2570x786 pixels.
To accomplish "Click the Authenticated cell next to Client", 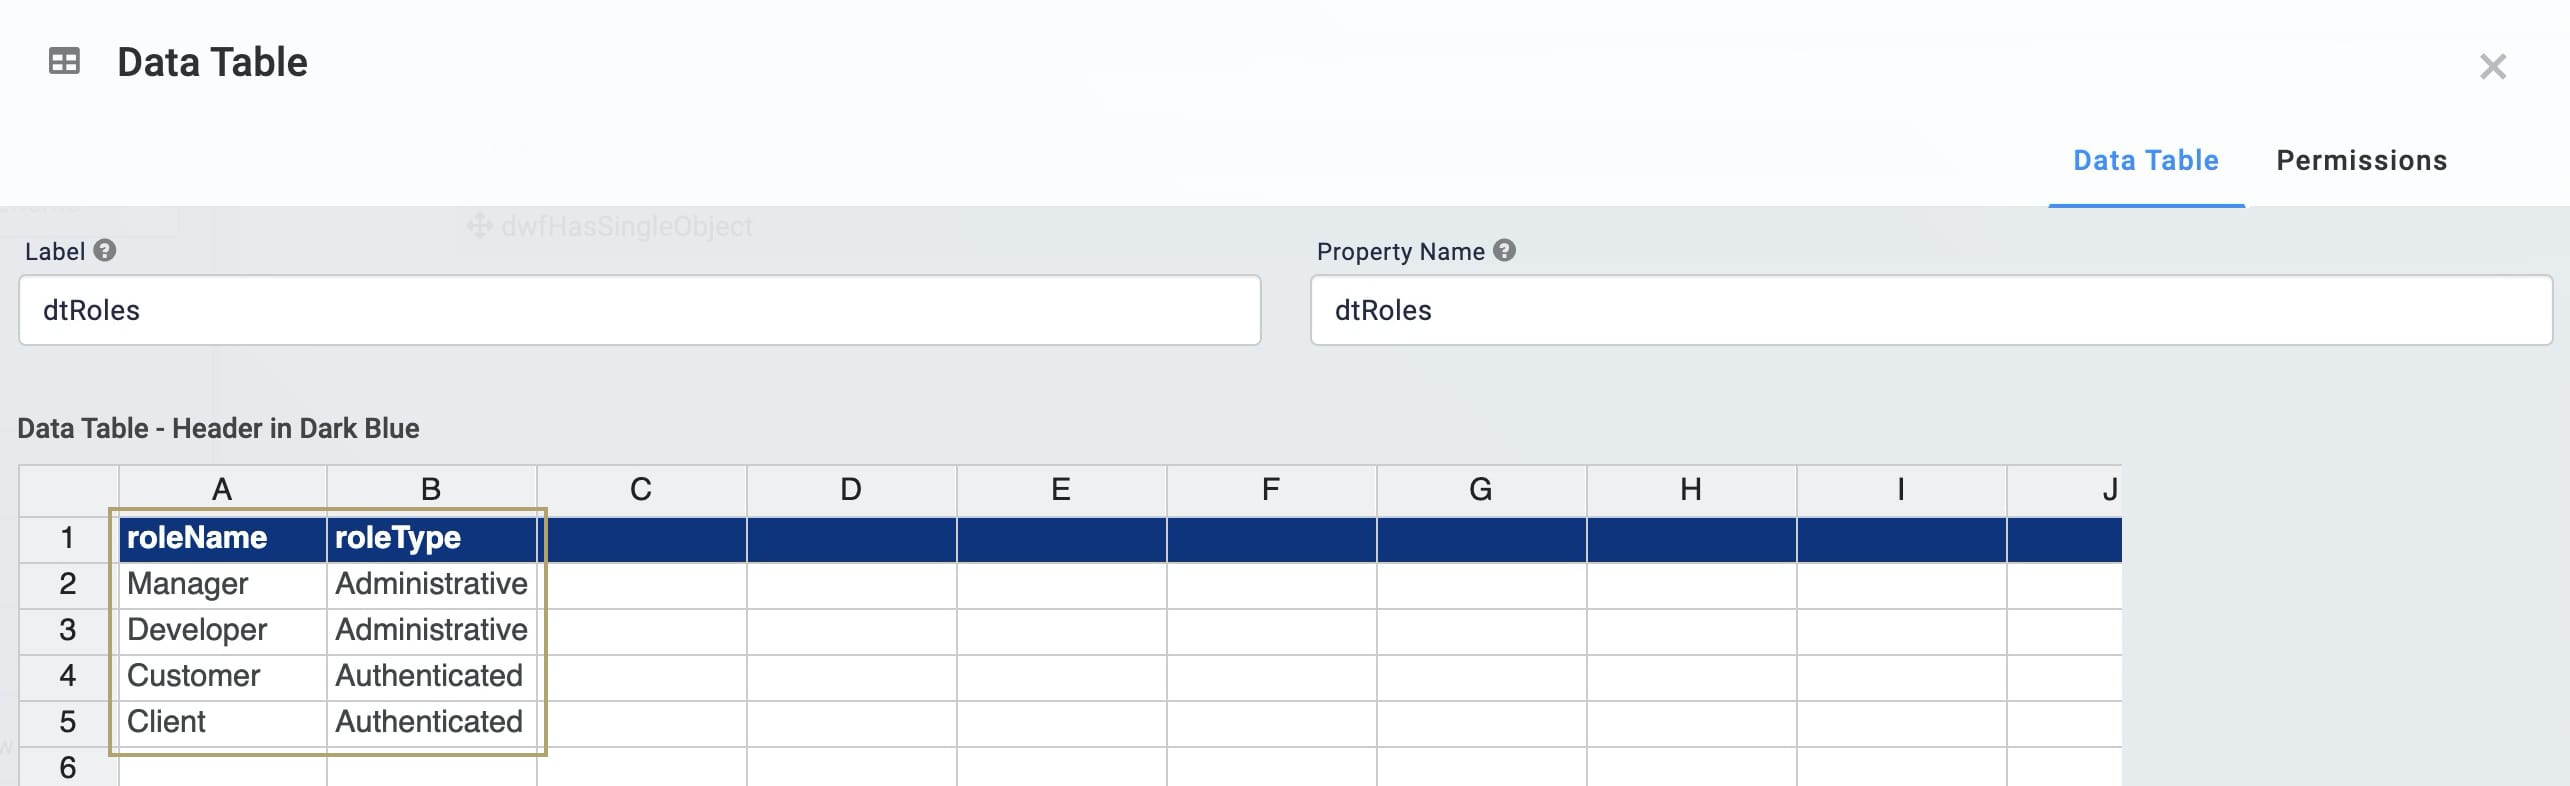I will pyautogui.click(x=431, y=722).
